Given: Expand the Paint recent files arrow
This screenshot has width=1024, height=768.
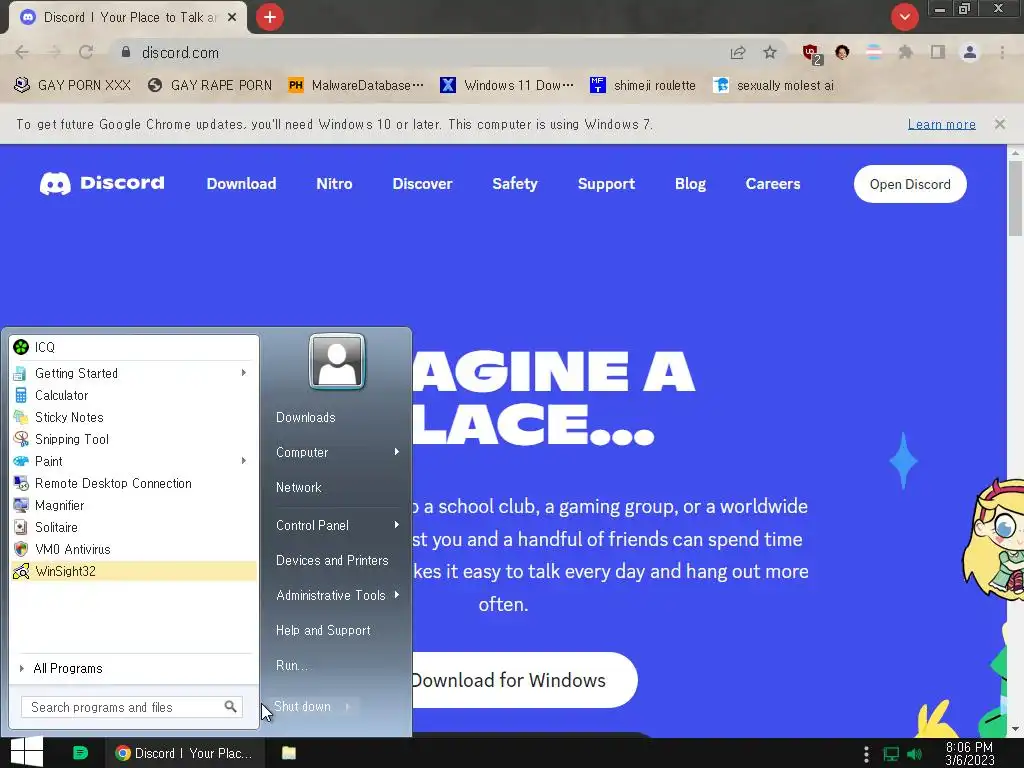Looking at the screenshot, I should click(244, 460).
